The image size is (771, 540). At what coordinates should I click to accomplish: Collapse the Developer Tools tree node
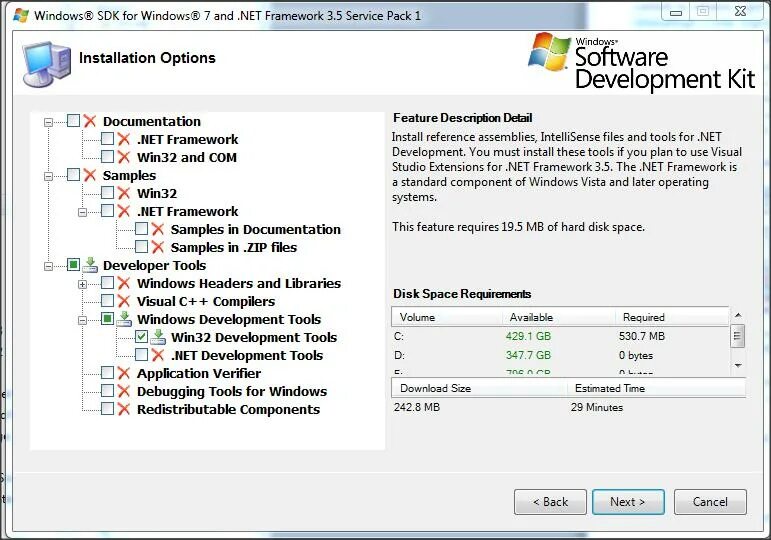tap(48, 266)
